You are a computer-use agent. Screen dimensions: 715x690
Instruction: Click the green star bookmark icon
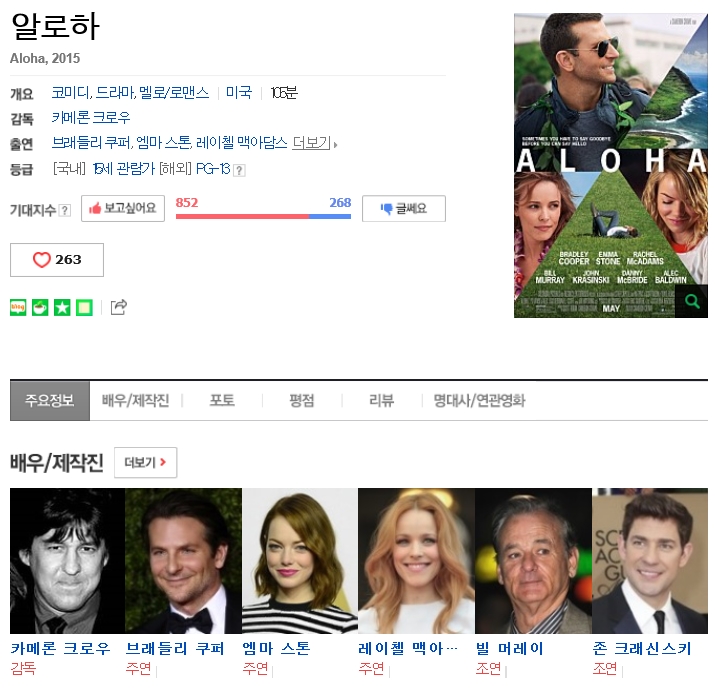(x=62, y=307)
